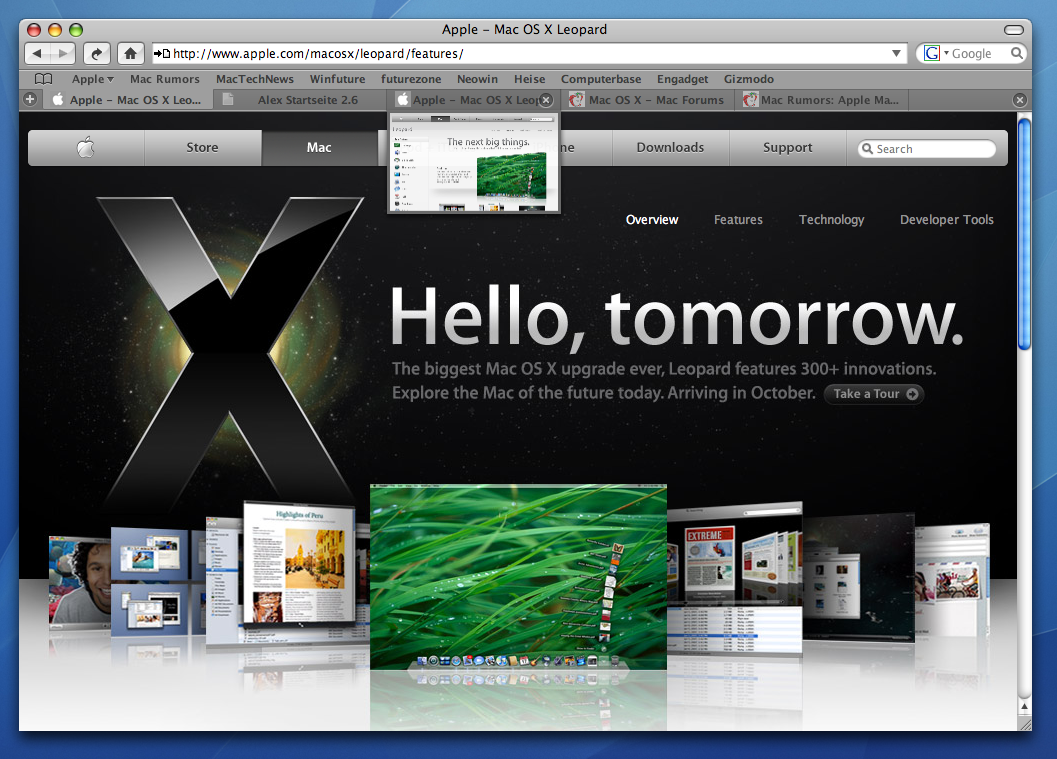Viewport: 1057px width, 759px height.
Task: Open the Developer Tools section link
Action: coord(946,220)
